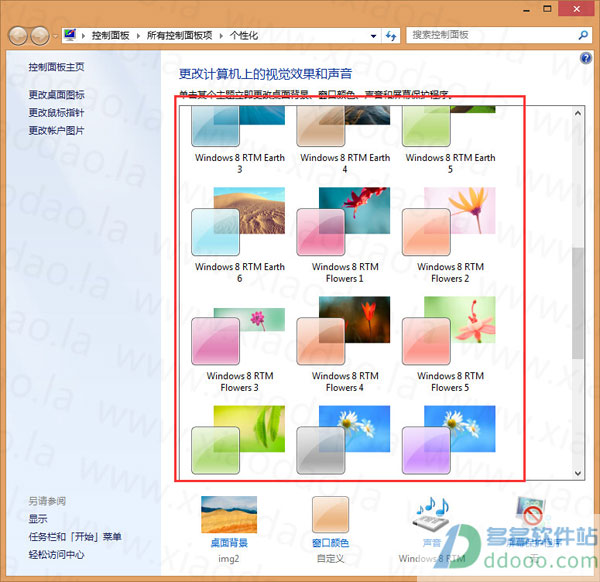Open 更改帐户图片 link
This screenshot has height=582, width=600.
point(56,130)
